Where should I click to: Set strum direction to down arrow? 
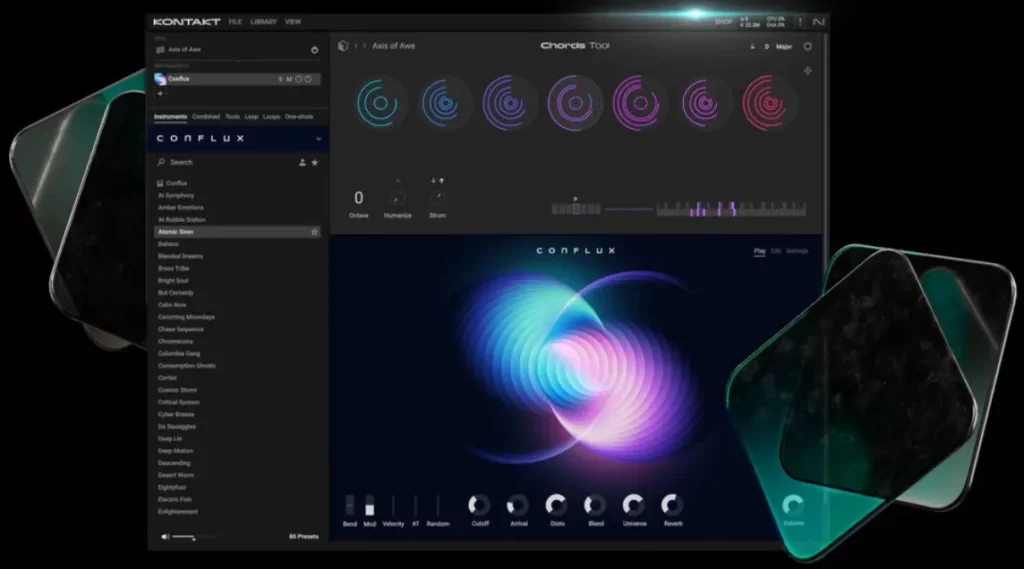tap(433, 181)
